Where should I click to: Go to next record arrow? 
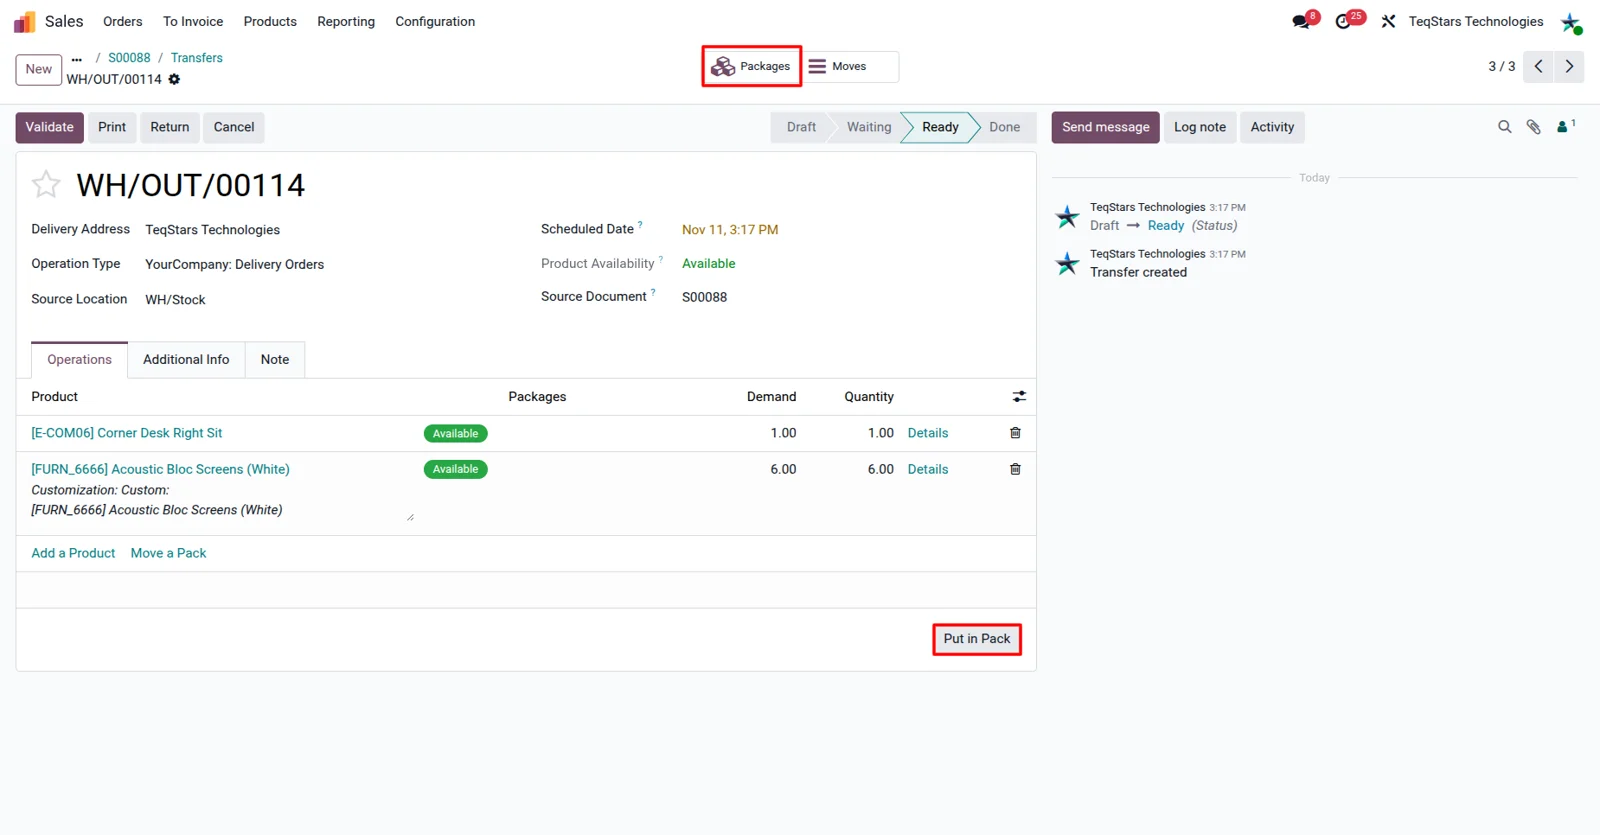1569,66
